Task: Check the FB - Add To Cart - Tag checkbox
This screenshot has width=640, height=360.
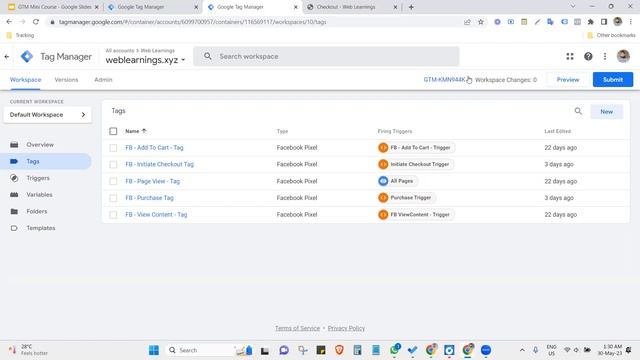Action: pos(113,148)
